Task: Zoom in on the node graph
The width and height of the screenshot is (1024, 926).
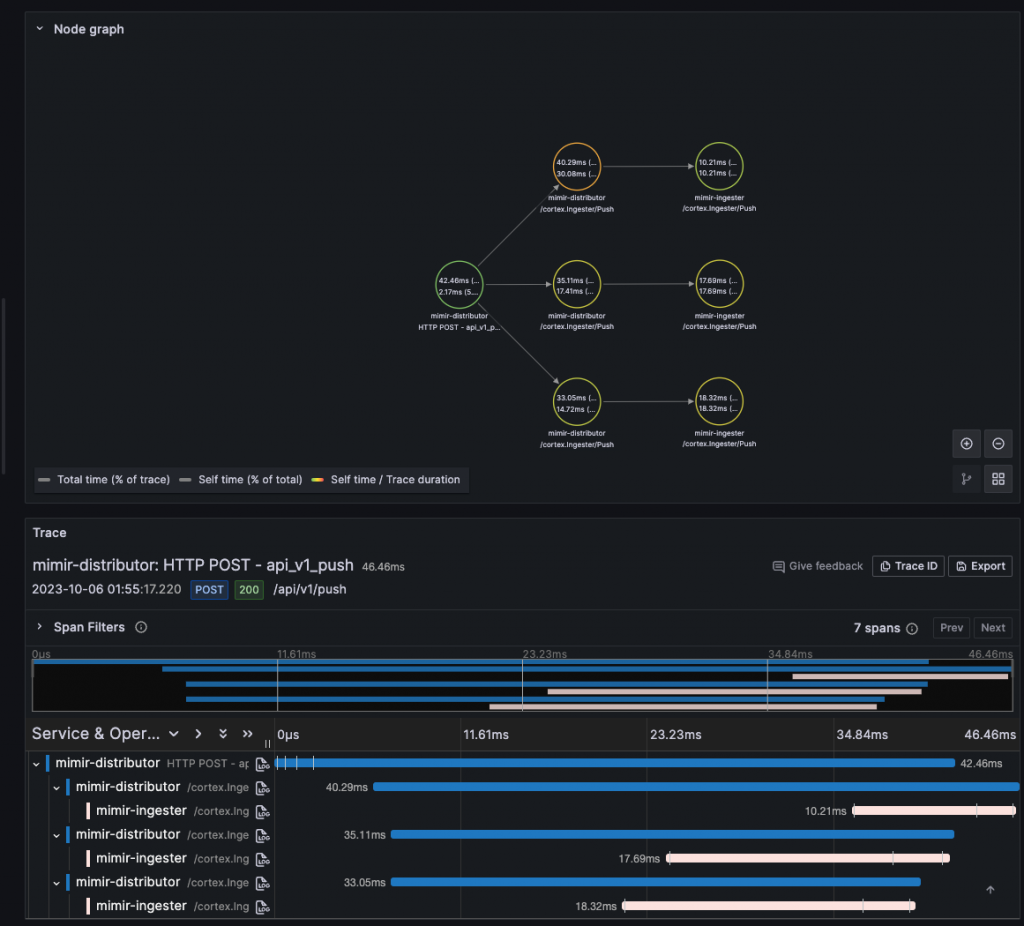Action: (x=967, y=443)
